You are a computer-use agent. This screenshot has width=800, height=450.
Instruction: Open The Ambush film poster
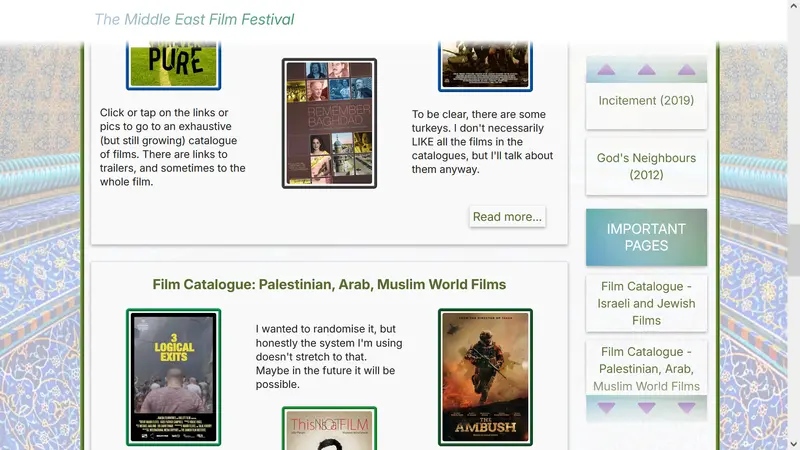[485, 377]
